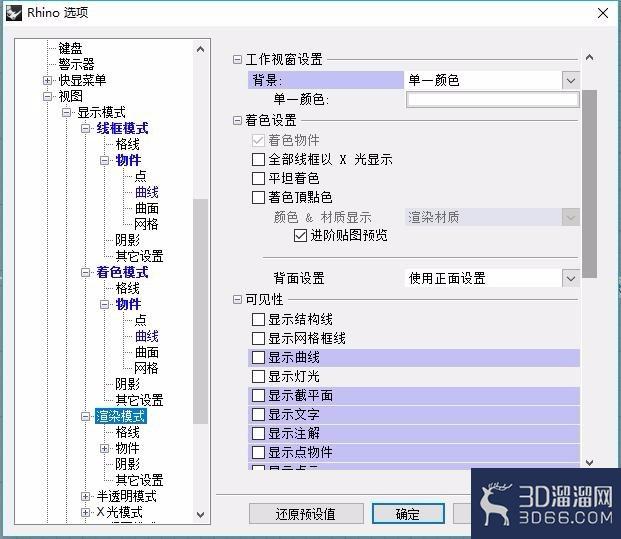Viewport: 621px width, 539px height.
Task: Click 确定 button
Action: click(408, 514)
